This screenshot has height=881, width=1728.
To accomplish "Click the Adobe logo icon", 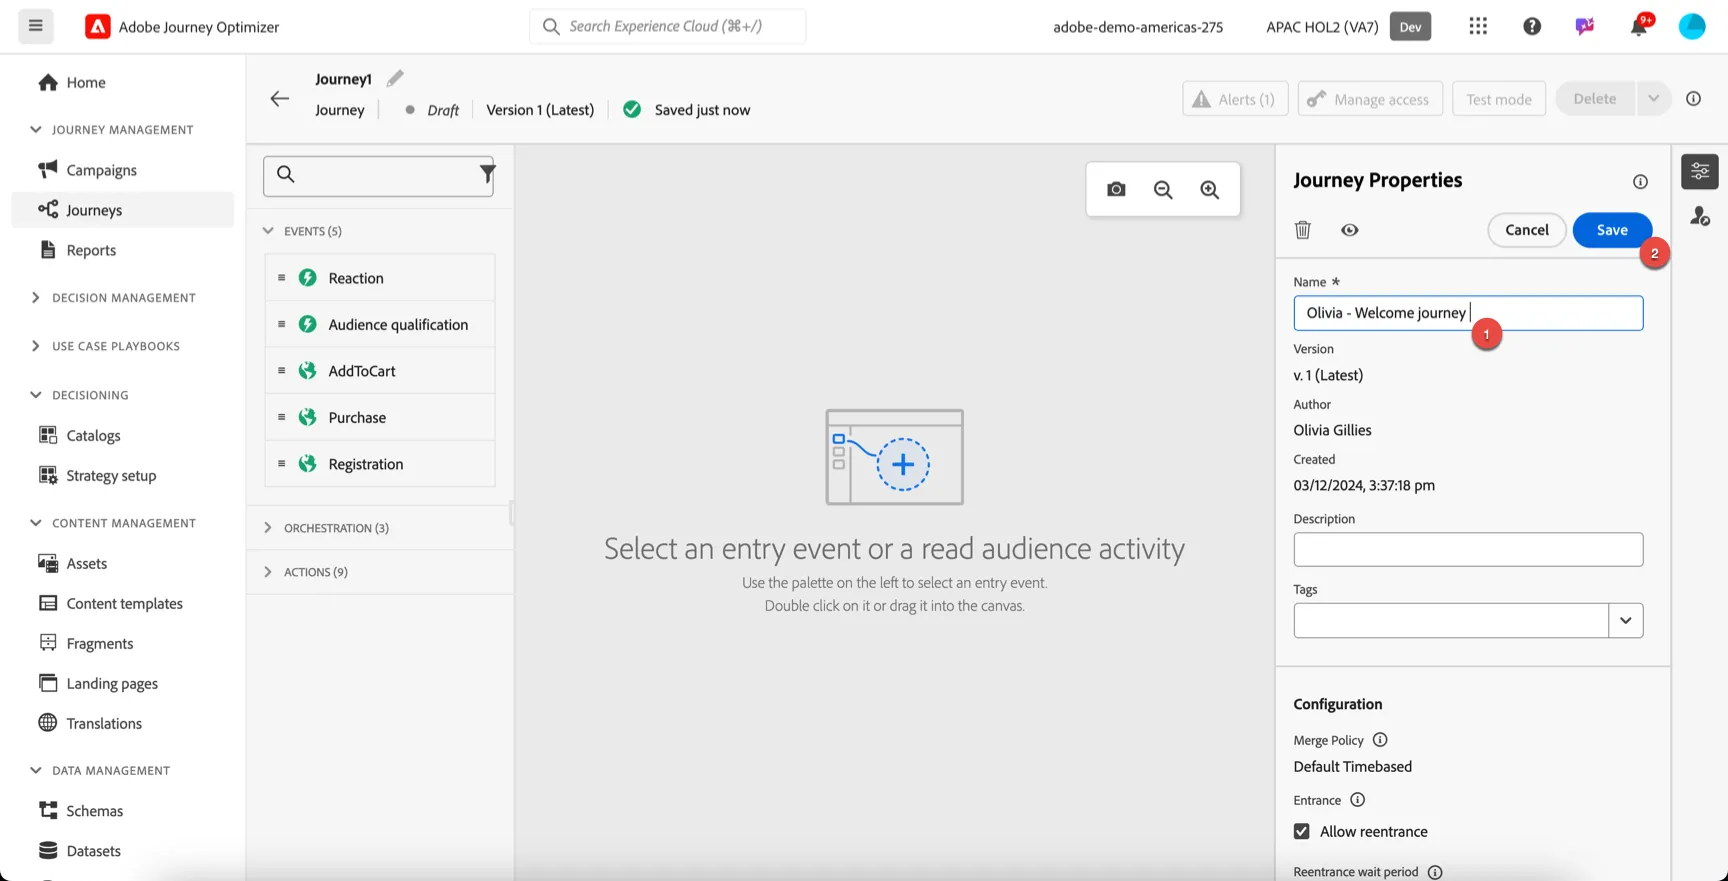I will pos(97,27).
